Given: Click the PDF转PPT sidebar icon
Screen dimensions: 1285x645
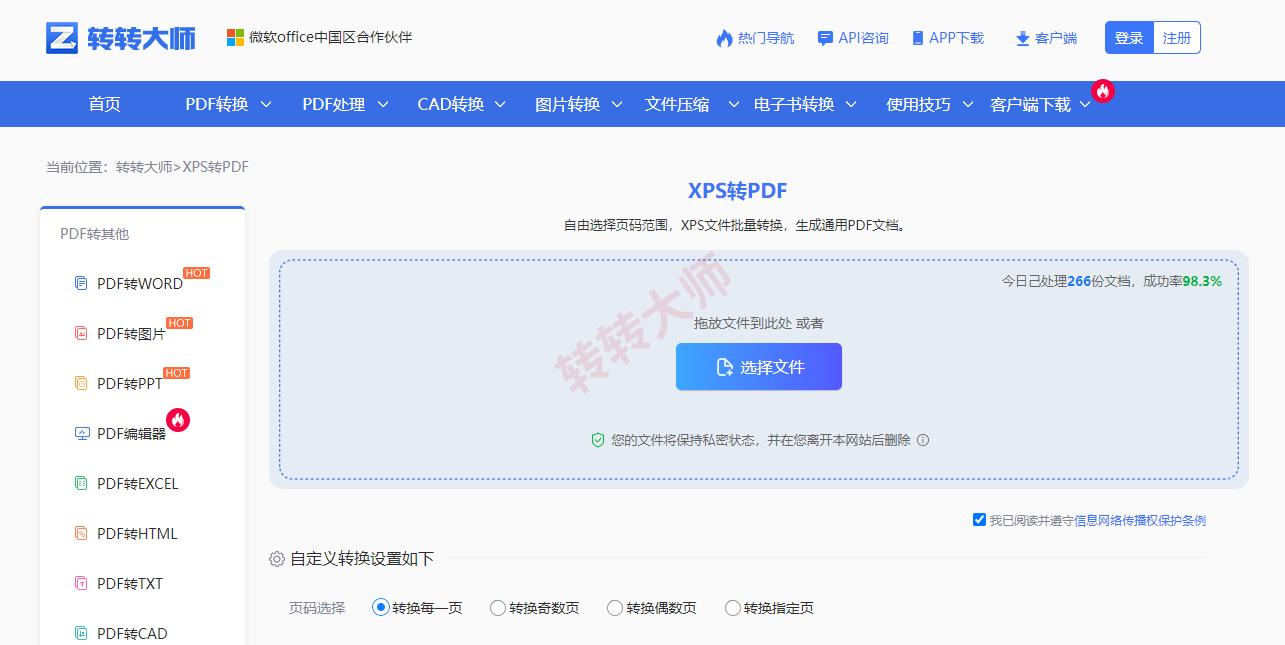Looking at the screenshot, I should [82, 383].
